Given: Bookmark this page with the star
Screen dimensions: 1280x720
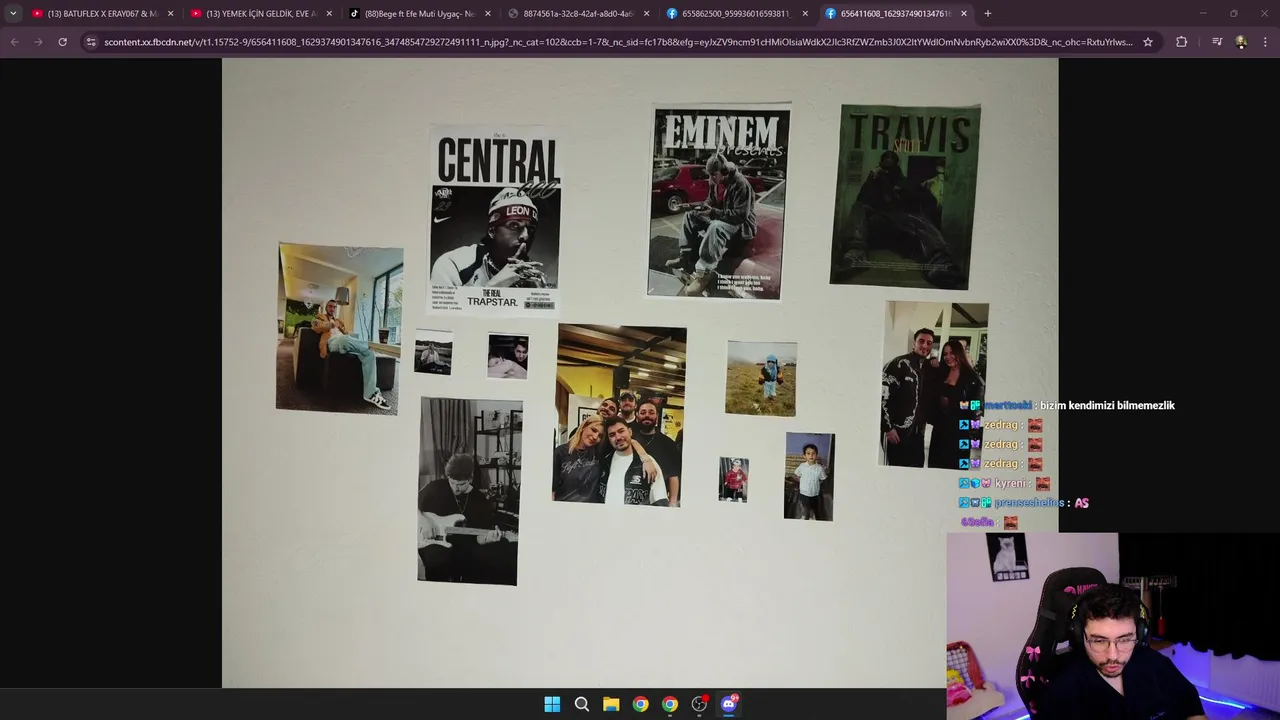Looking at the screenshot, I should pos(1148,42).
